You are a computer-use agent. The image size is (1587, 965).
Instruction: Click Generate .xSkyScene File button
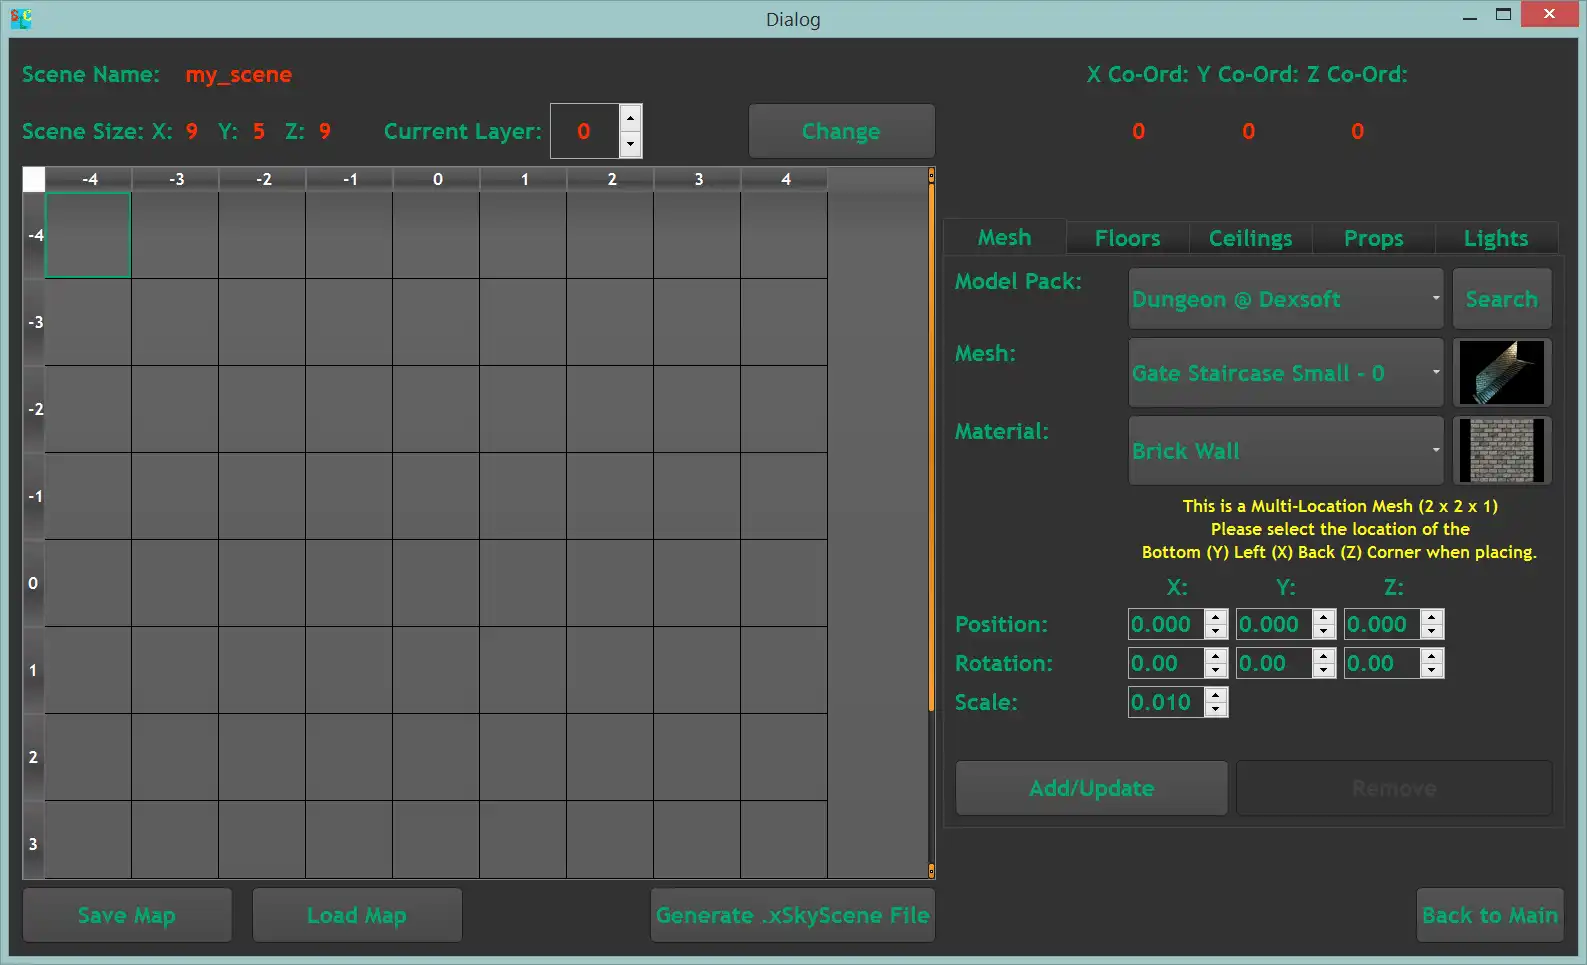(792, 915)
